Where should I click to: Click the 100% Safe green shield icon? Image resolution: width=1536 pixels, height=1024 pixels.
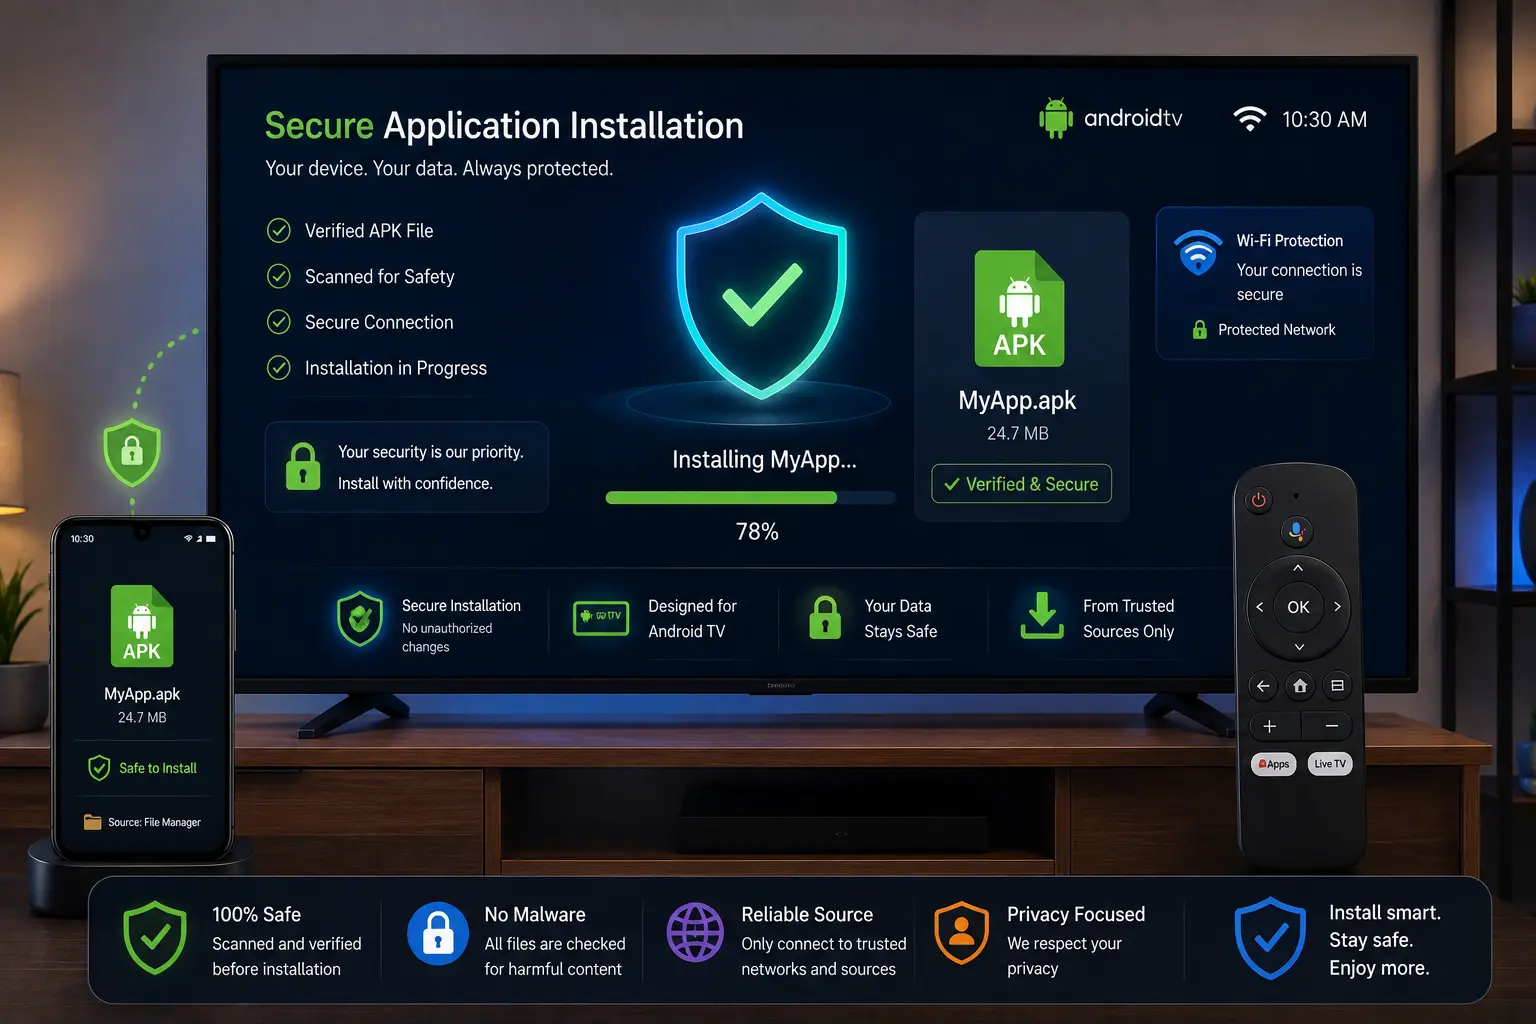click(155, 937)
